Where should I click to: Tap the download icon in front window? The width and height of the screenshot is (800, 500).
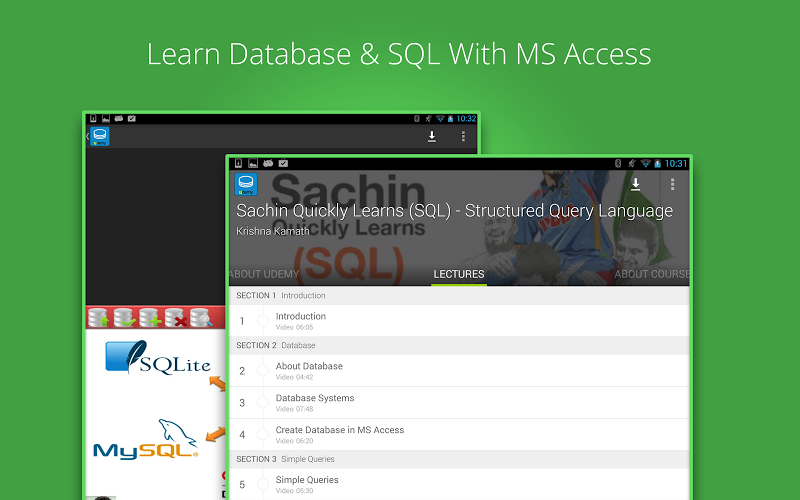635,184
